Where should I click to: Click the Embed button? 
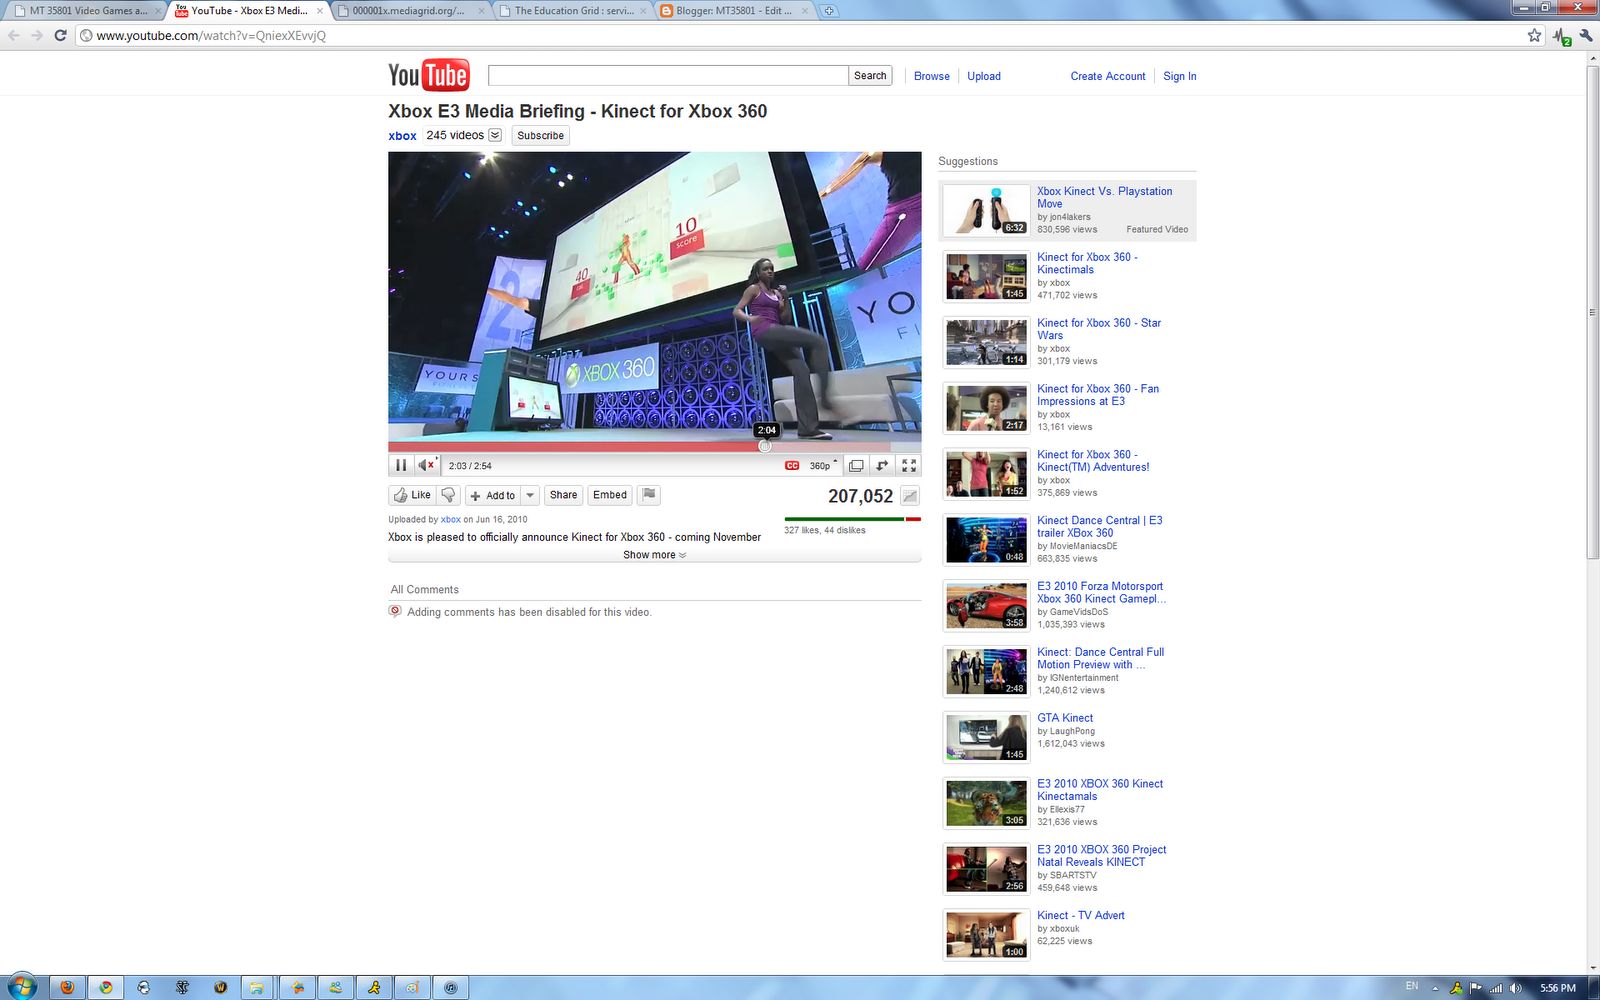(x=610, y=495)
